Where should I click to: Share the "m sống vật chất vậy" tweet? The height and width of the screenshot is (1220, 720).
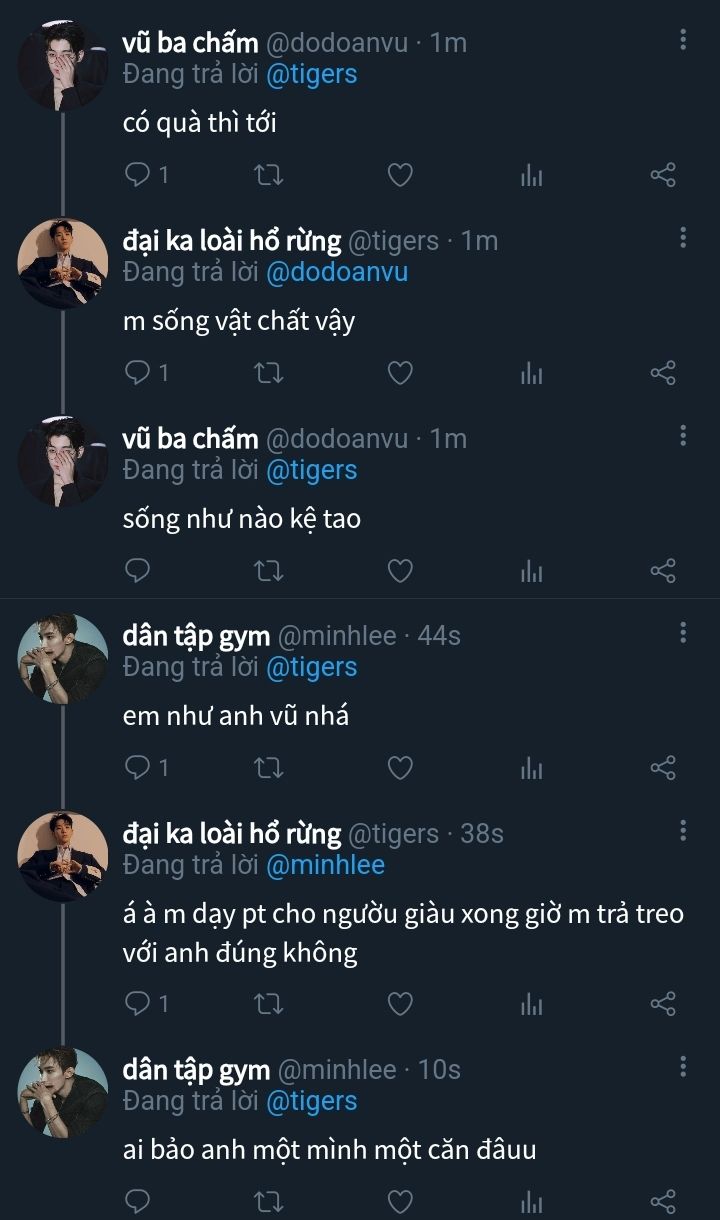click(x=663, y=374)
